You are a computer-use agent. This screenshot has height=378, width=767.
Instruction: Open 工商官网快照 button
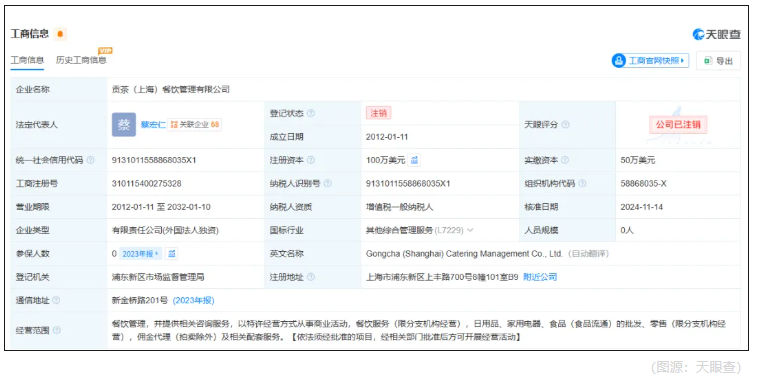[650, 61]
